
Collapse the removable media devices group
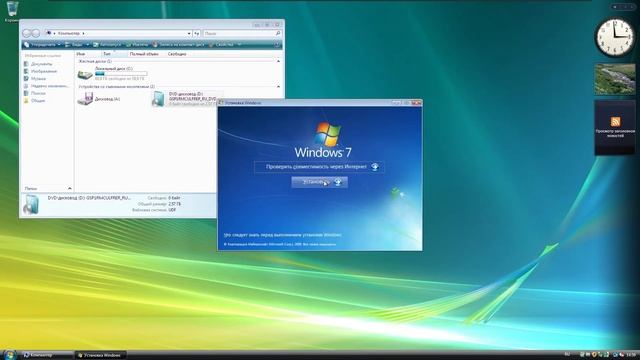pyautogui.click(x=278, y=87)
